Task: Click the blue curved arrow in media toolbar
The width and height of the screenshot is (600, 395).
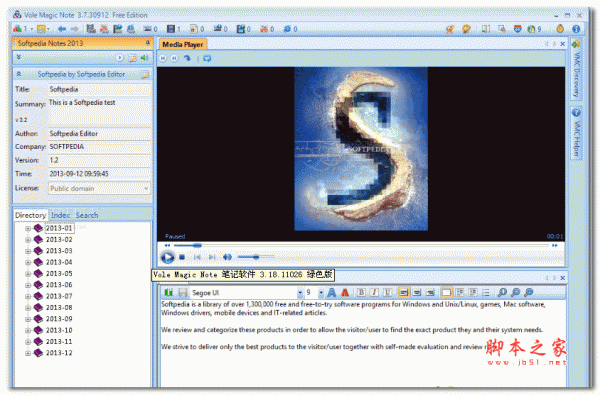Action: [x=187, y=58]
